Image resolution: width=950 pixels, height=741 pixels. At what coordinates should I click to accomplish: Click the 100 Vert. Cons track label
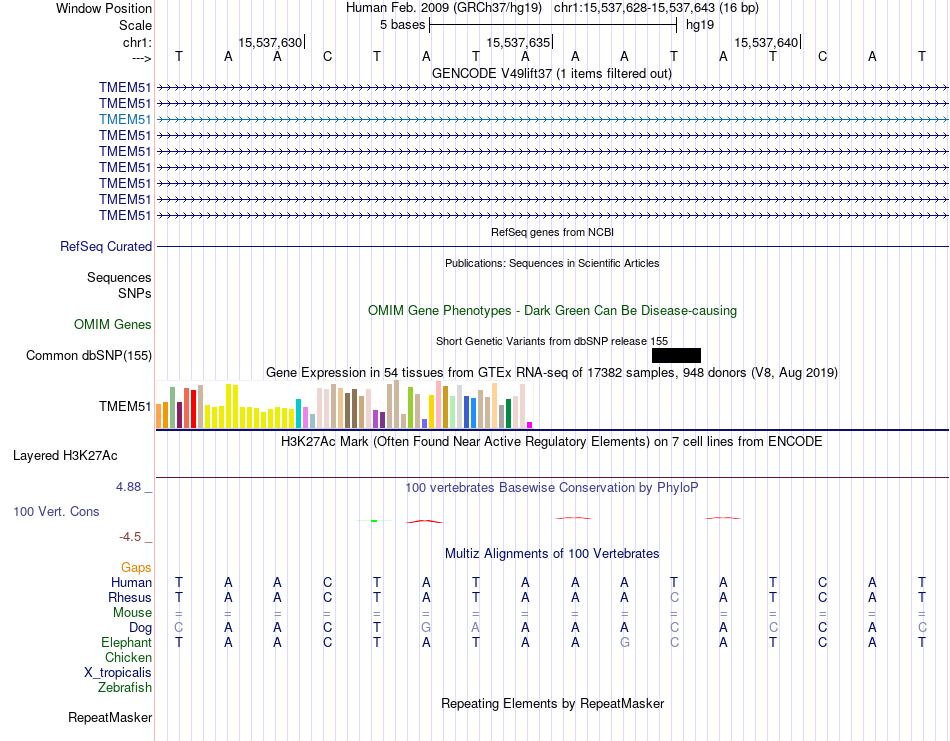coord(56,511)
